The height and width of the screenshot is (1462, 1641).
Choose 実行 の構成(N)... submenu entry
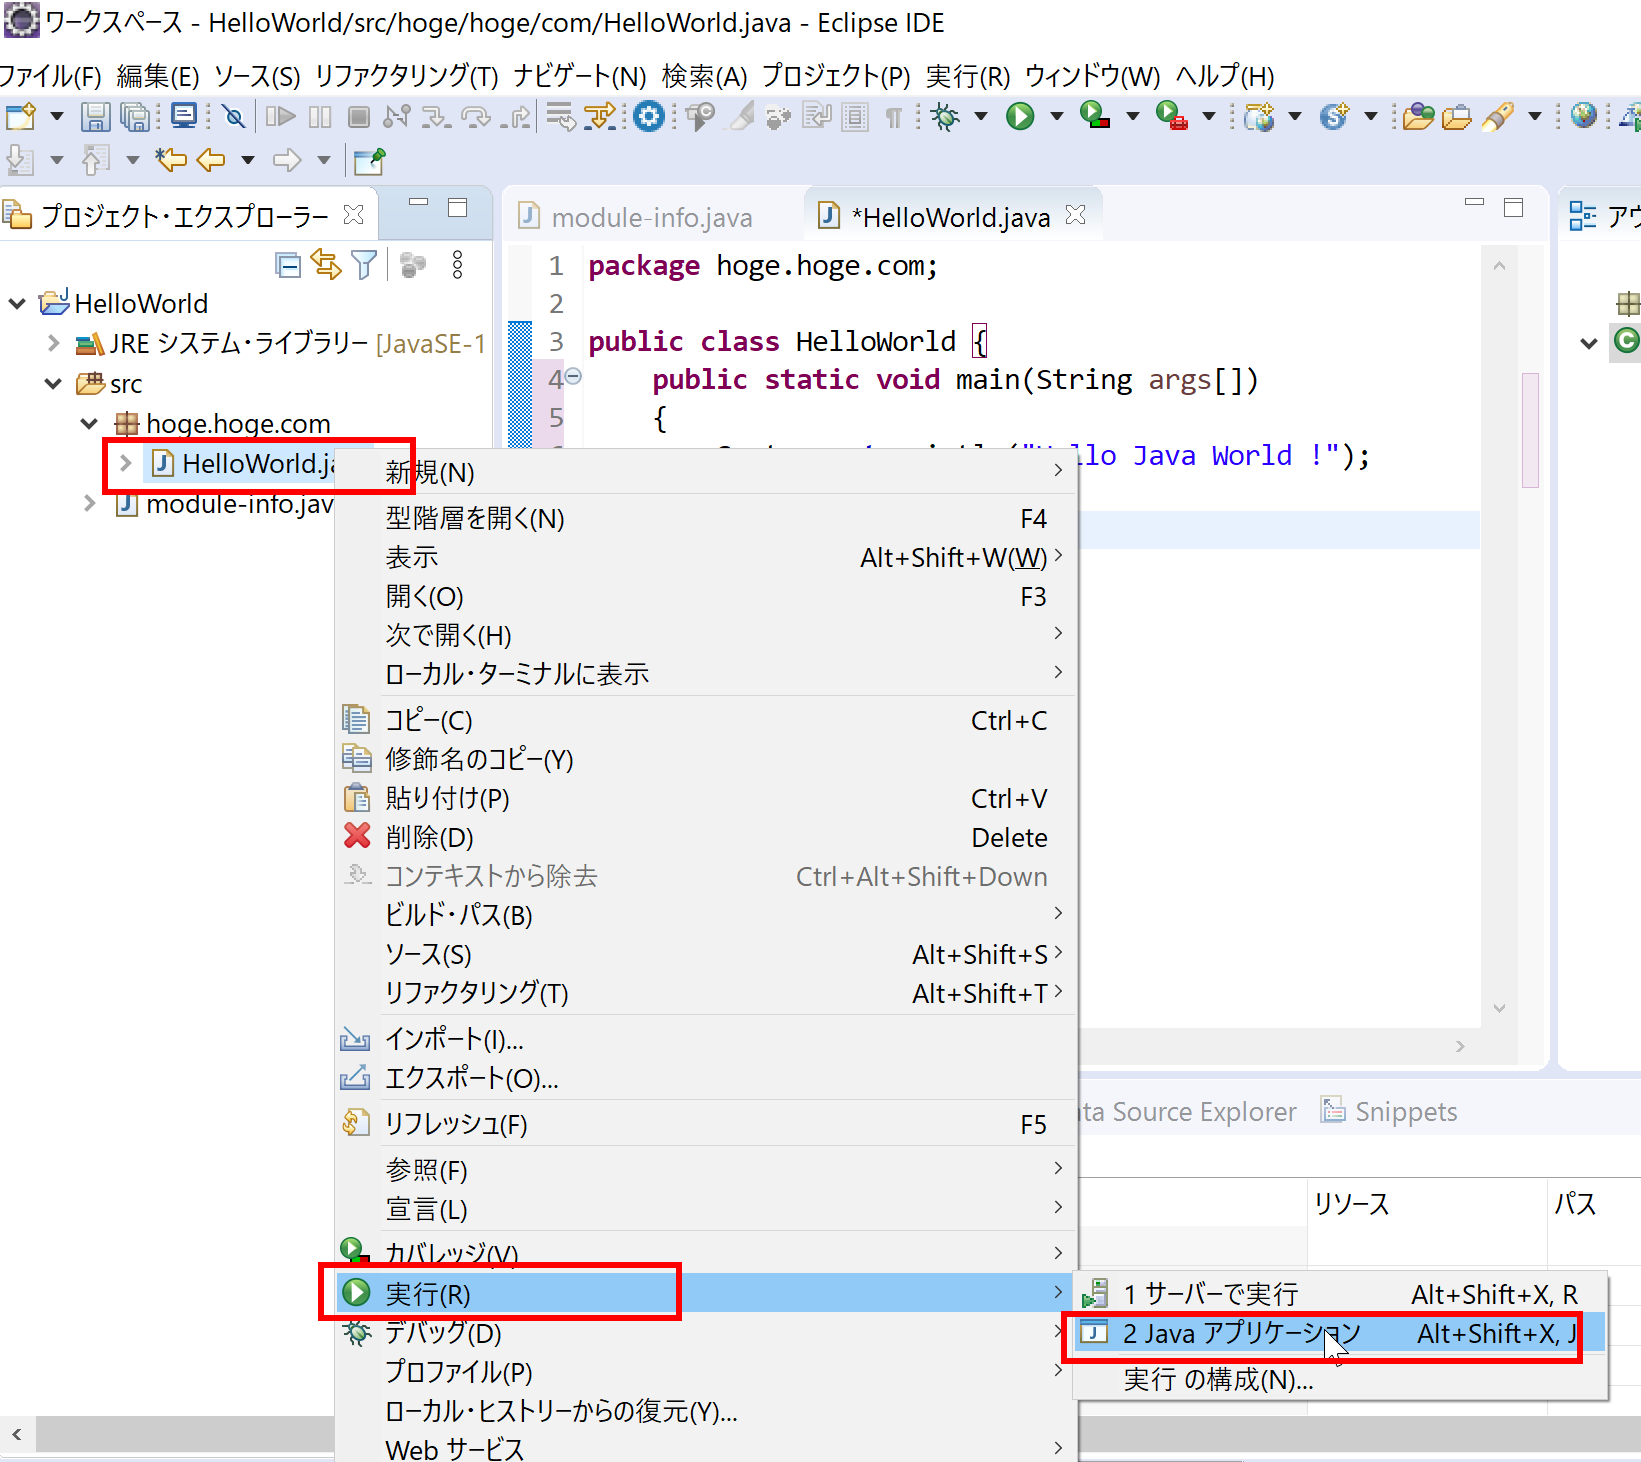(1340, 1379)
